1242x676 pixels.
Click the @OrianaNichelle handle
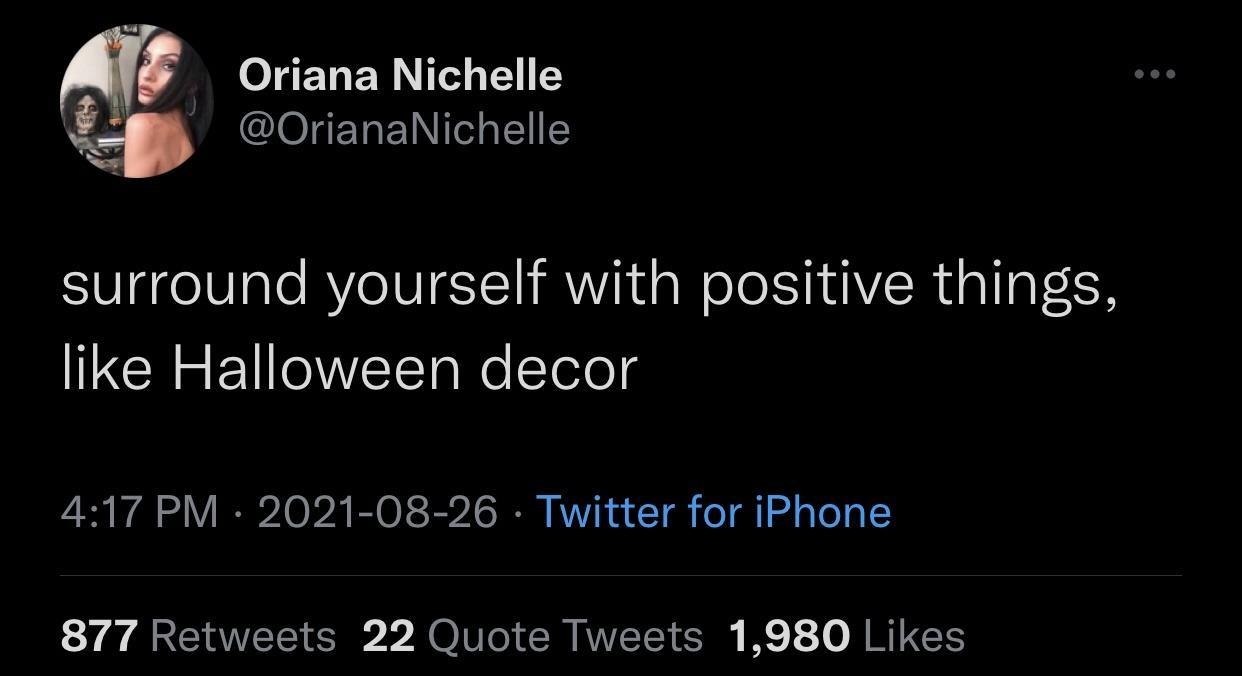[404, 128]
